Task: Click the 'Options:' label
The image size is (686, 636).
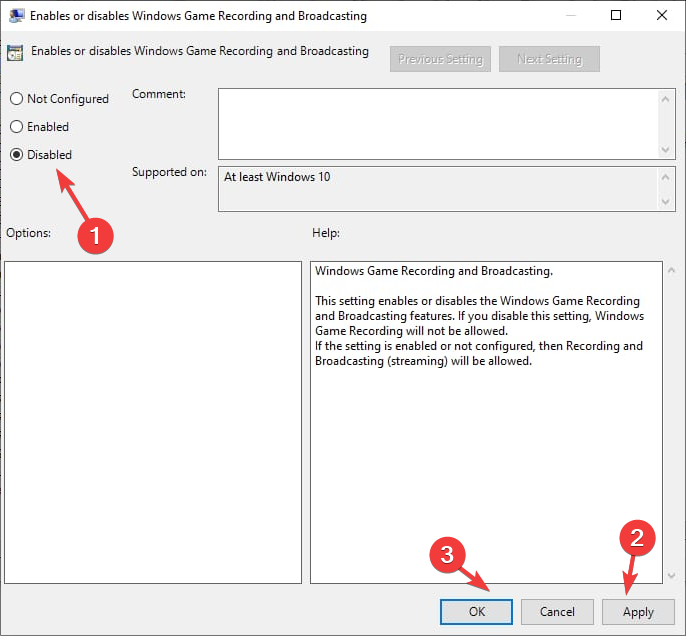Action: click(x=28, y=233)
